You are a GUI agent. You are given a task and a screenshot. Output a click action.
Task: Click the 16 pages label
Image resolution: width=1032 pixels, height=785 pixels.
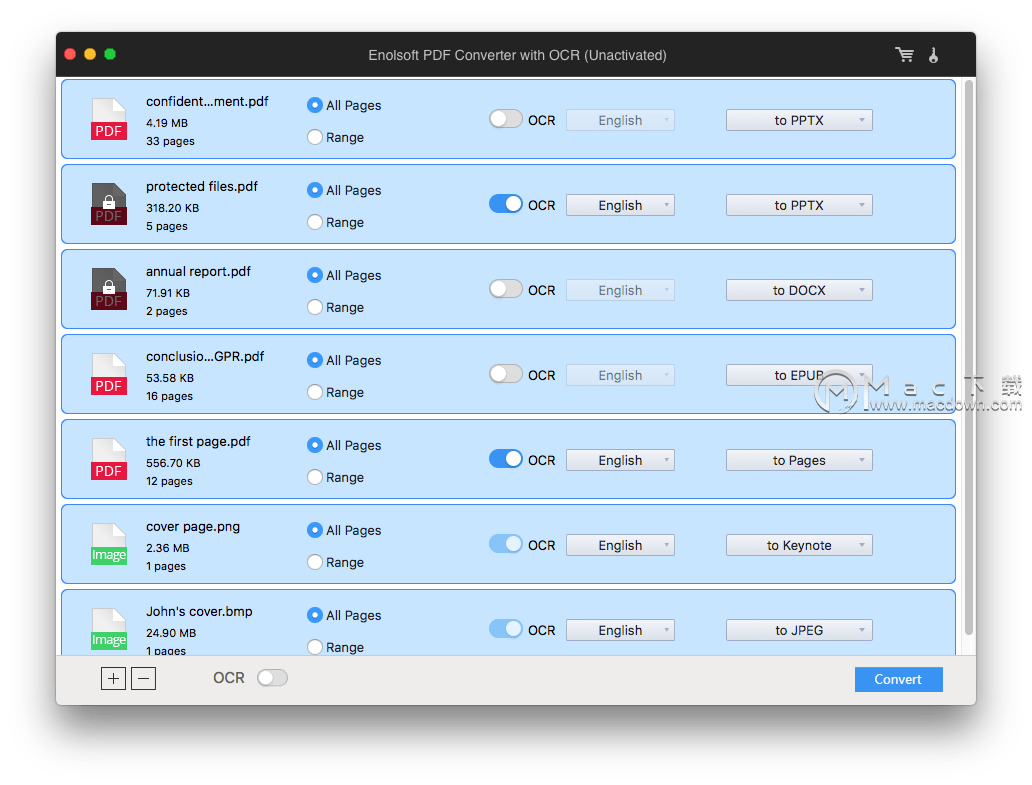click(169, 395)
